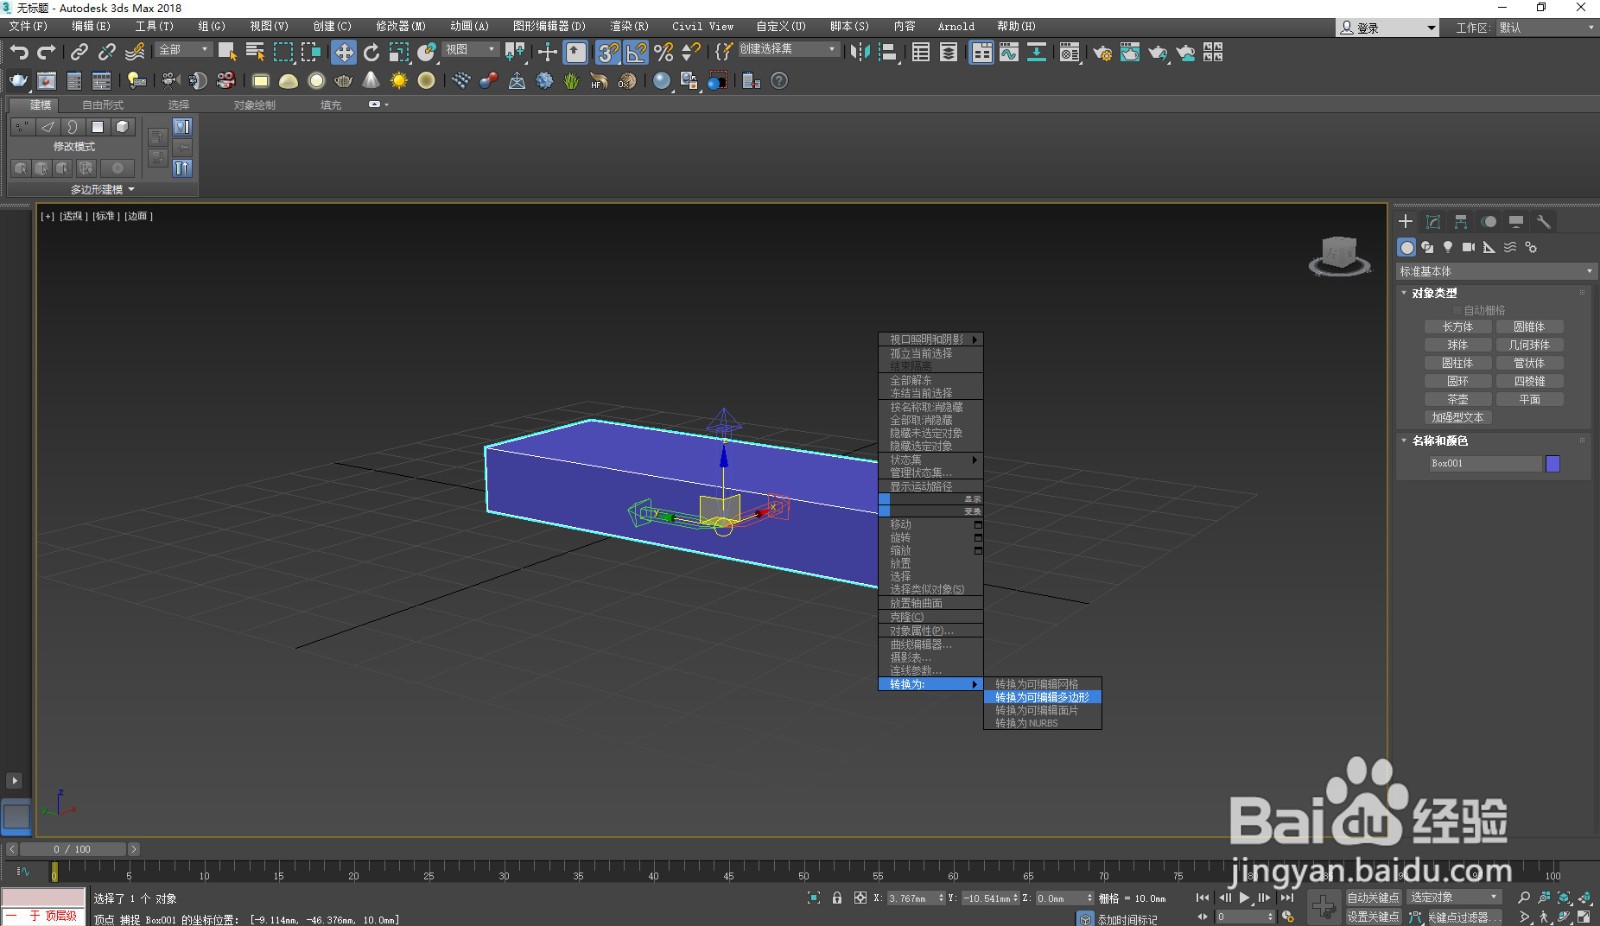
Task: Click the Zoom magnifier navigation icon
Action: coord(1524,898)
